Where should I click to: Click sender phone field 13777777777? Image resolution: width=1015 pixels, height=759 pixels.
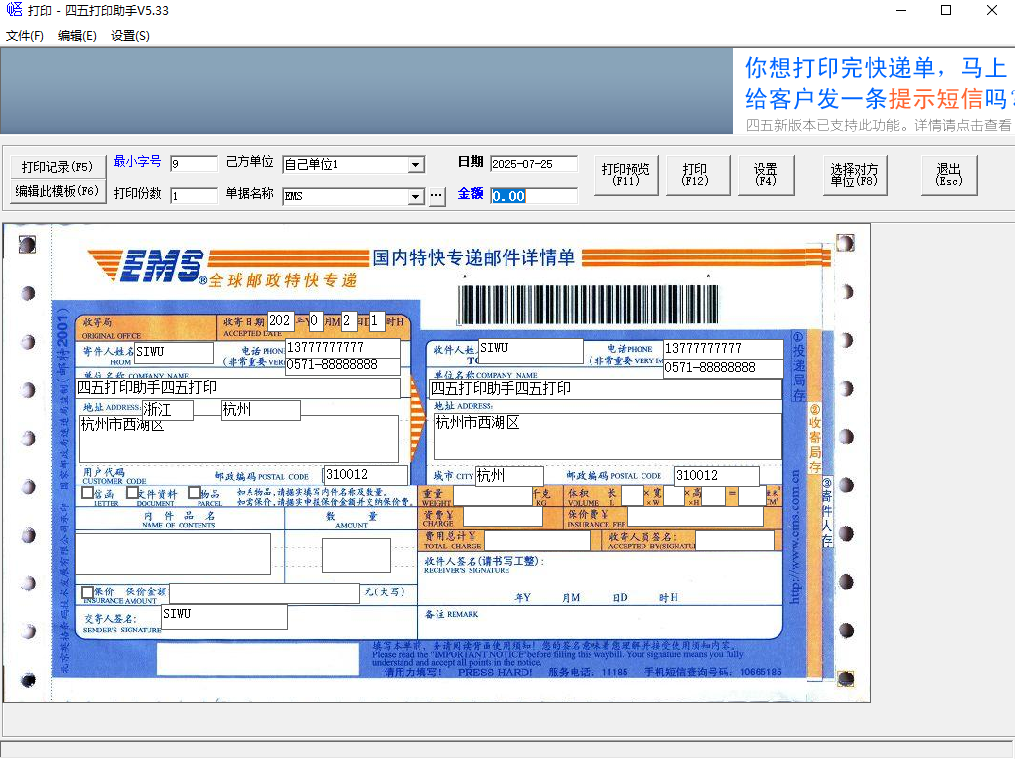tap(342, 347)
